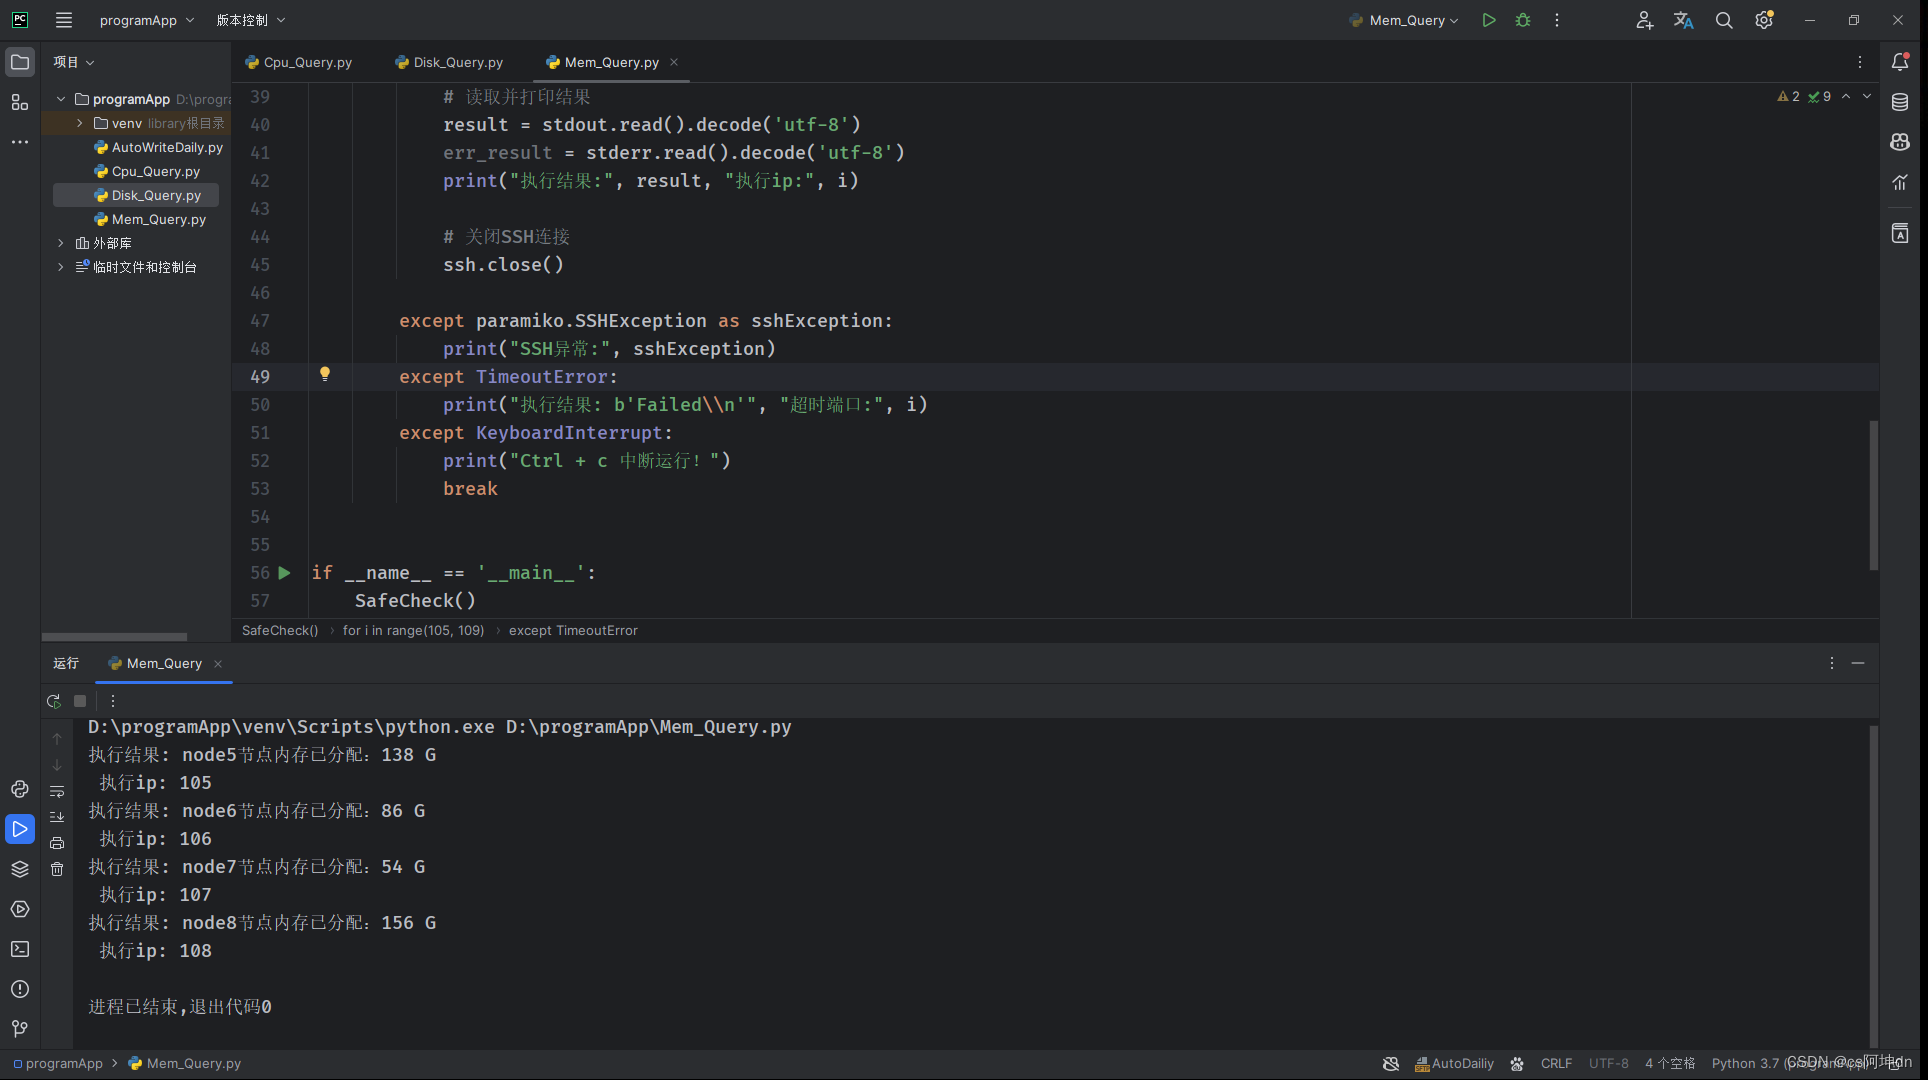This screenshot has width=1928, height=1080.
Task: Open the 版本控制 dropdown
Action: [x=251, y=20]
